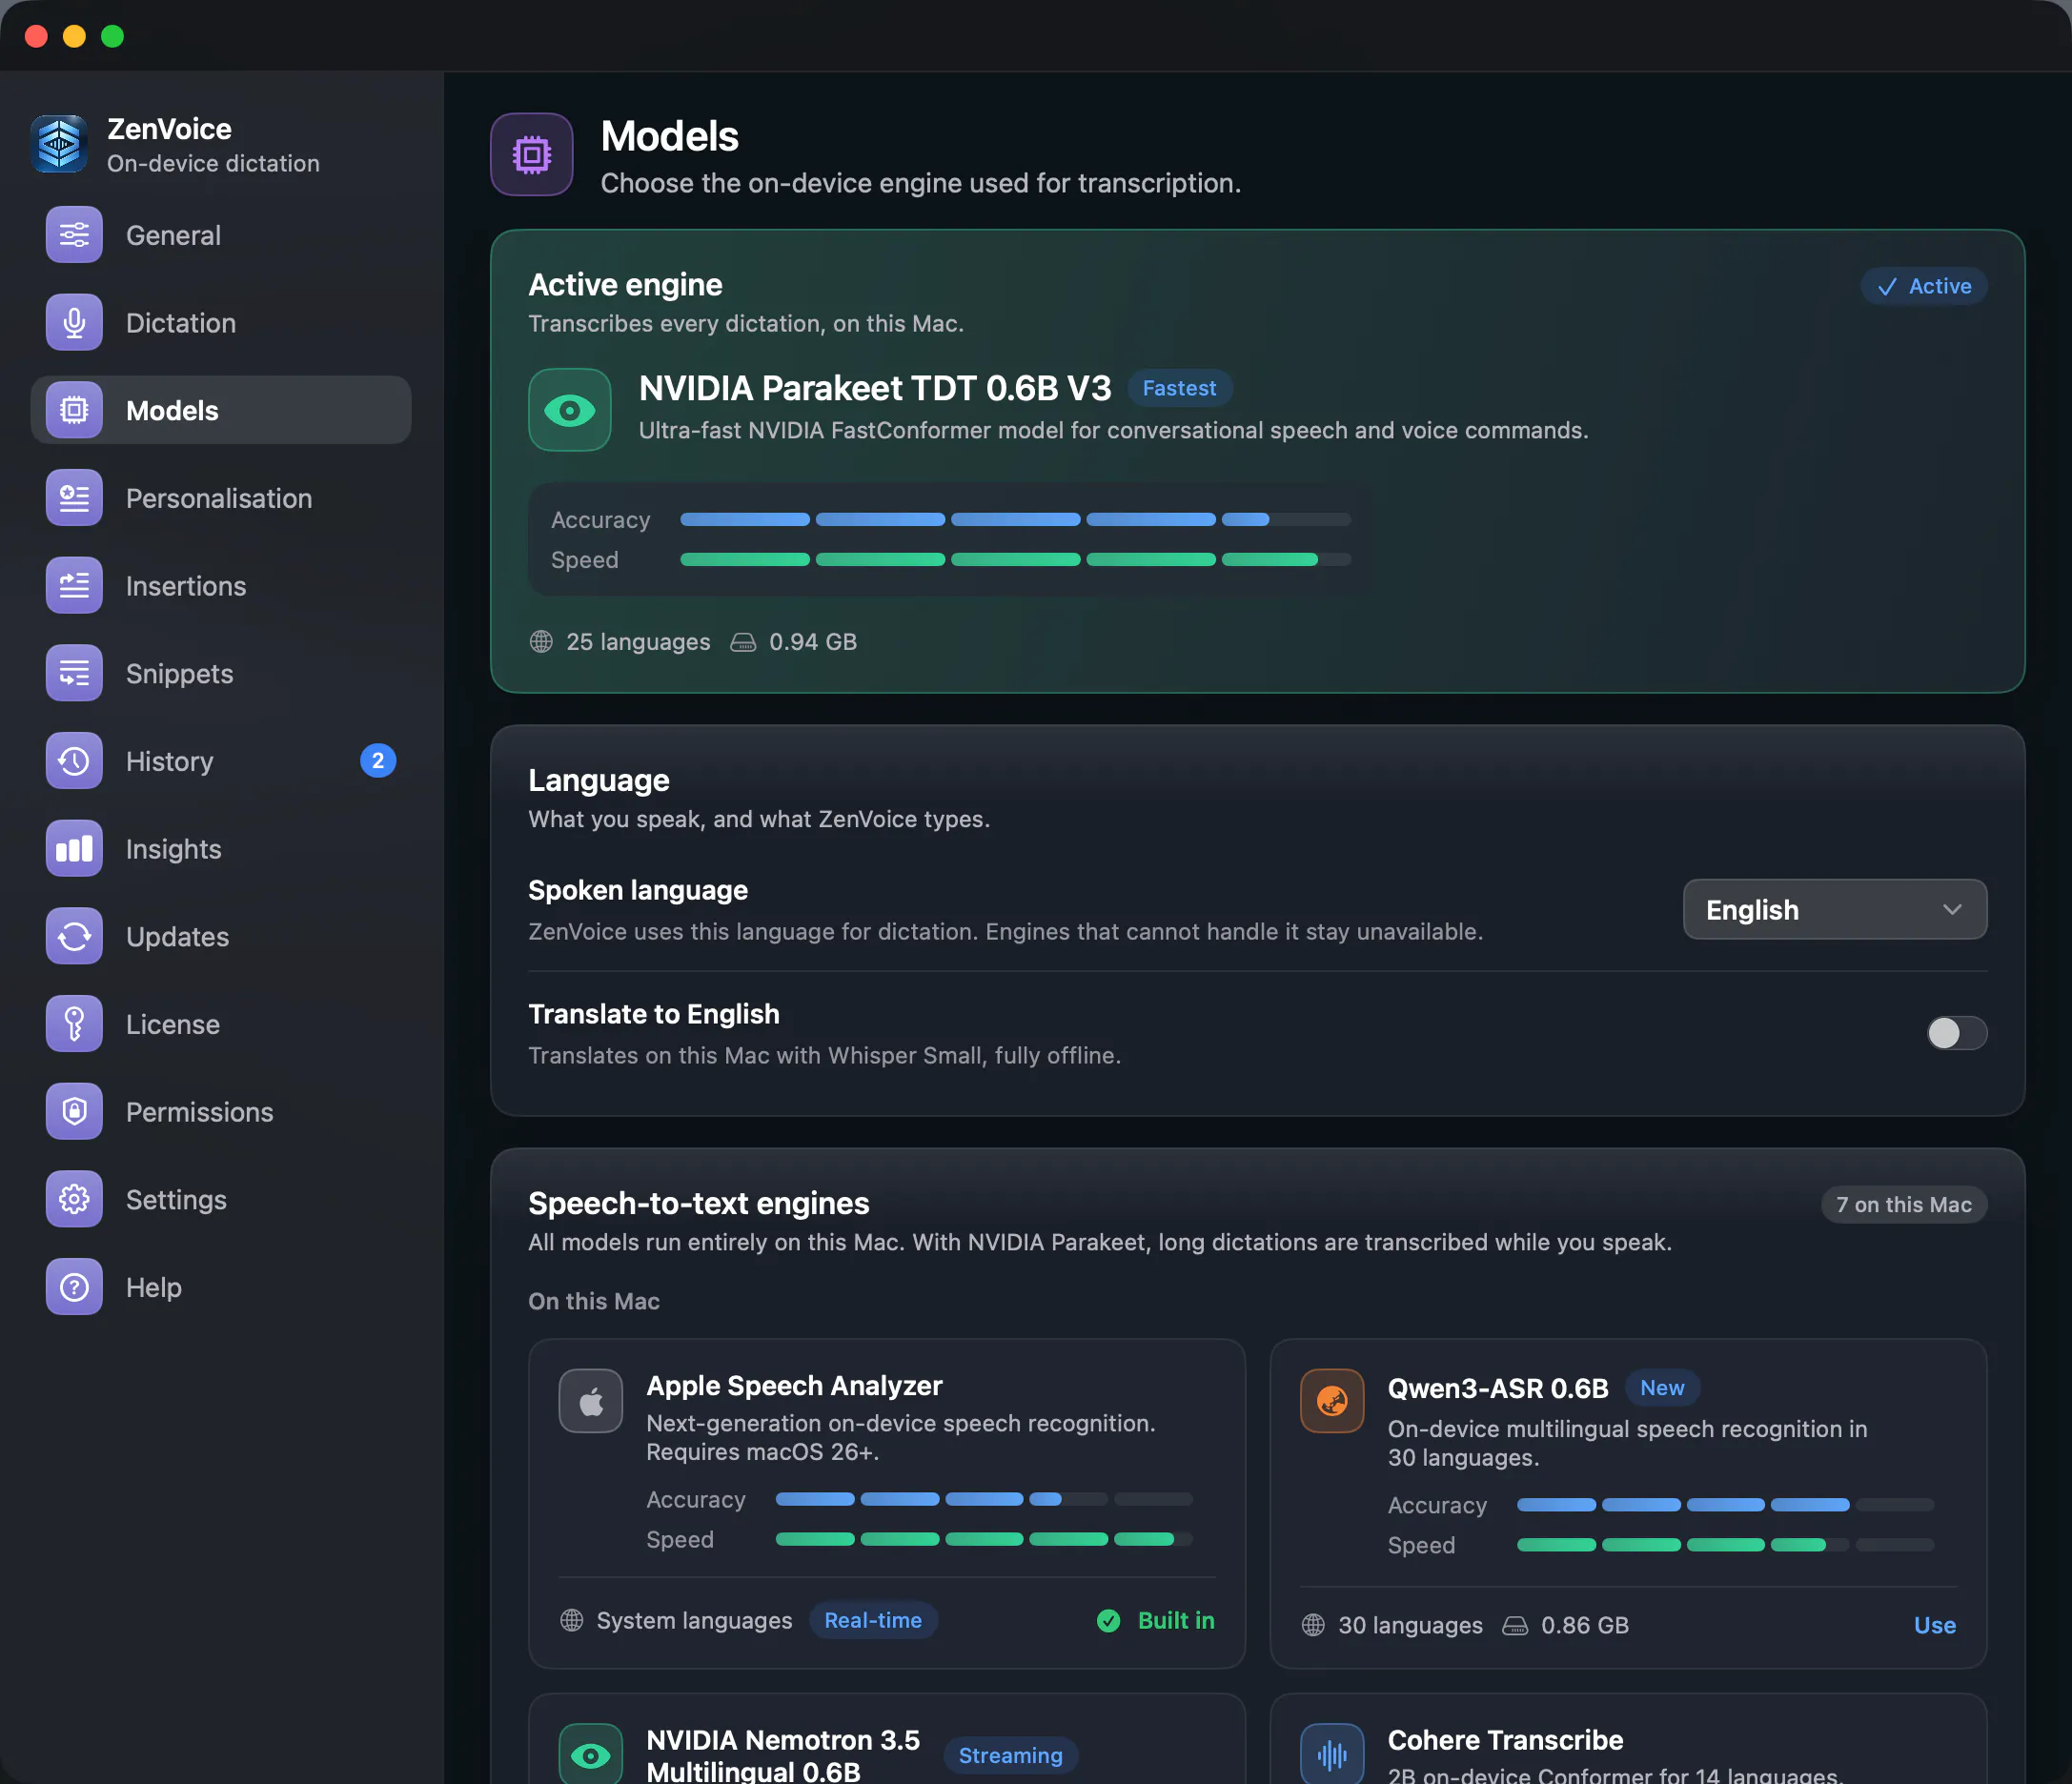Open the Help question mark icon
The image size is (2072, 1784).
(74, 1287)
